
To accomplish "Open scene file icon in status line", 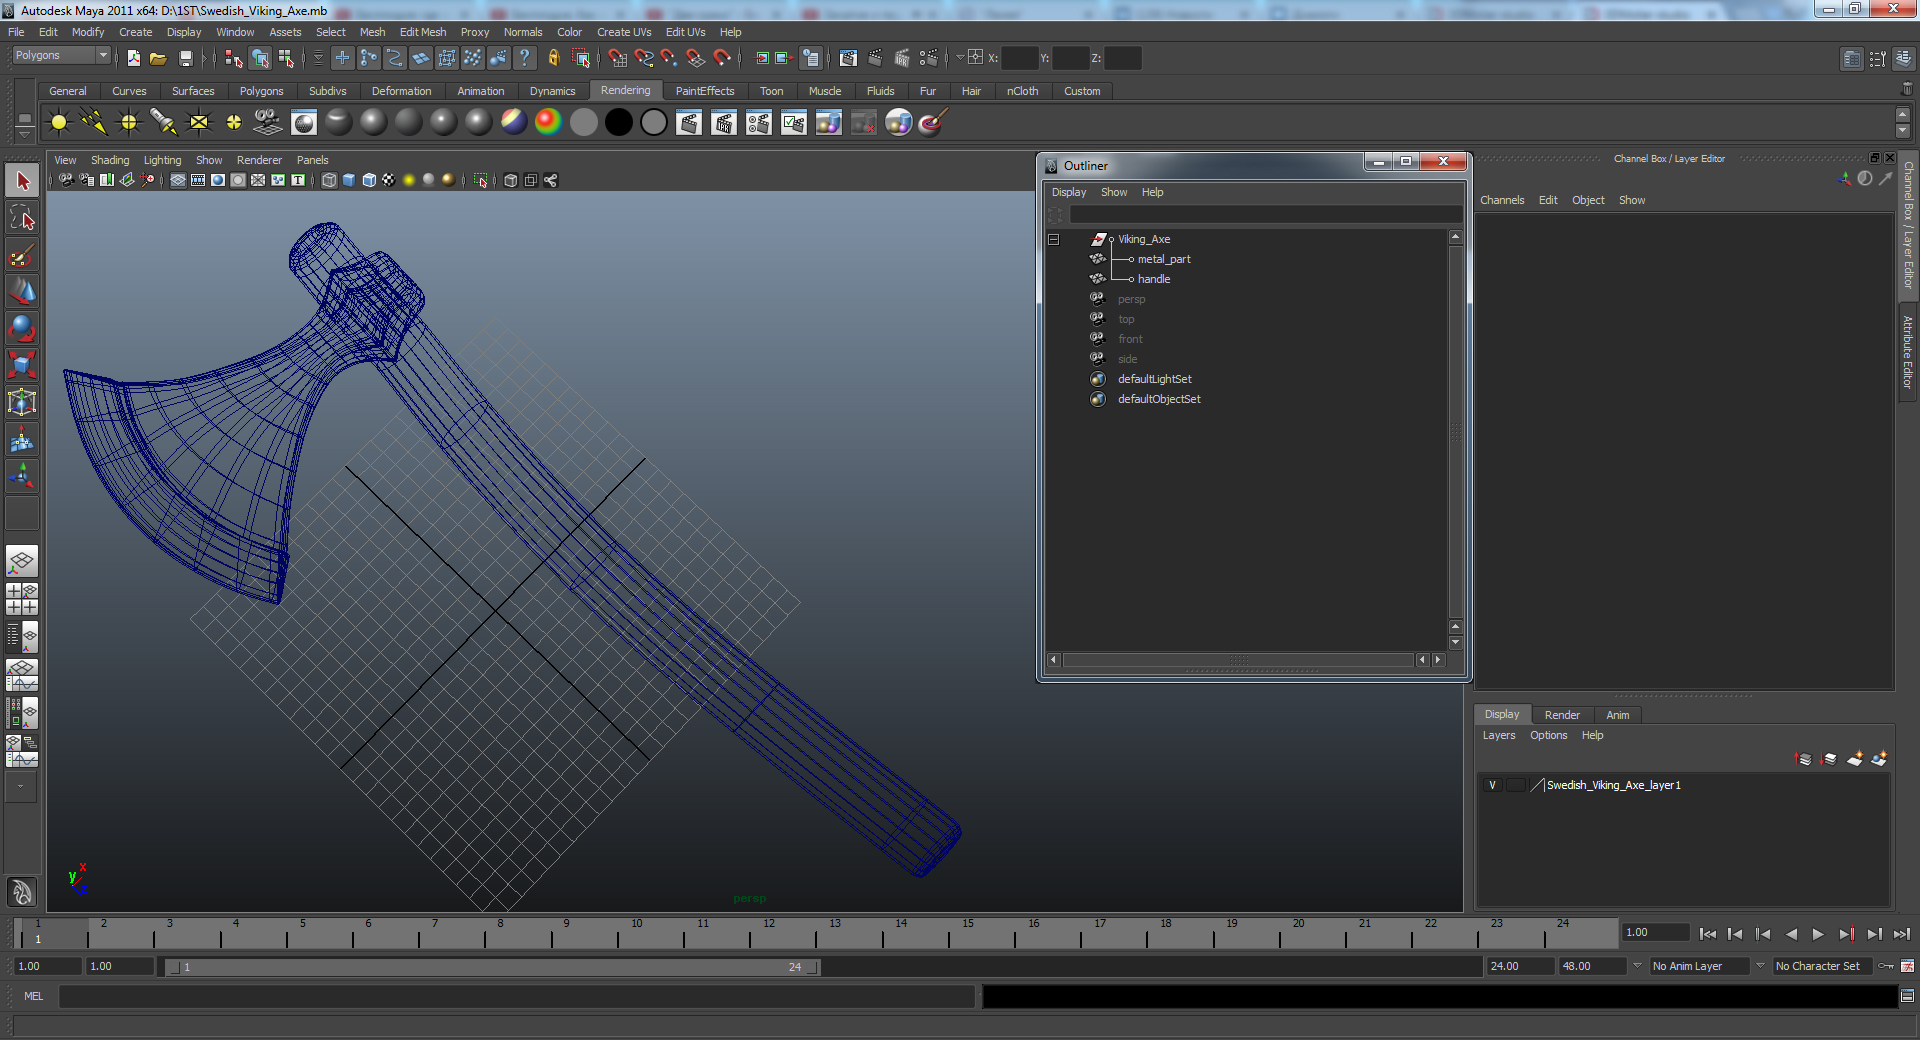I will 158,58.
